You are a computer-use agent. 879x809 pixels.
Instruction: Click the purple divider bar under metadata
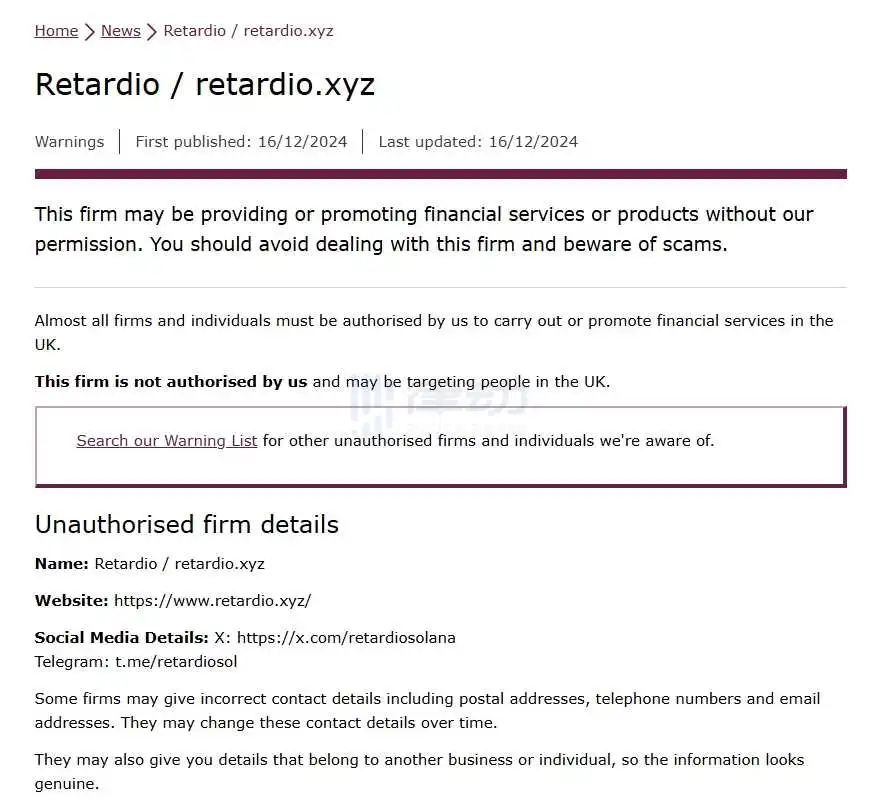441,174
